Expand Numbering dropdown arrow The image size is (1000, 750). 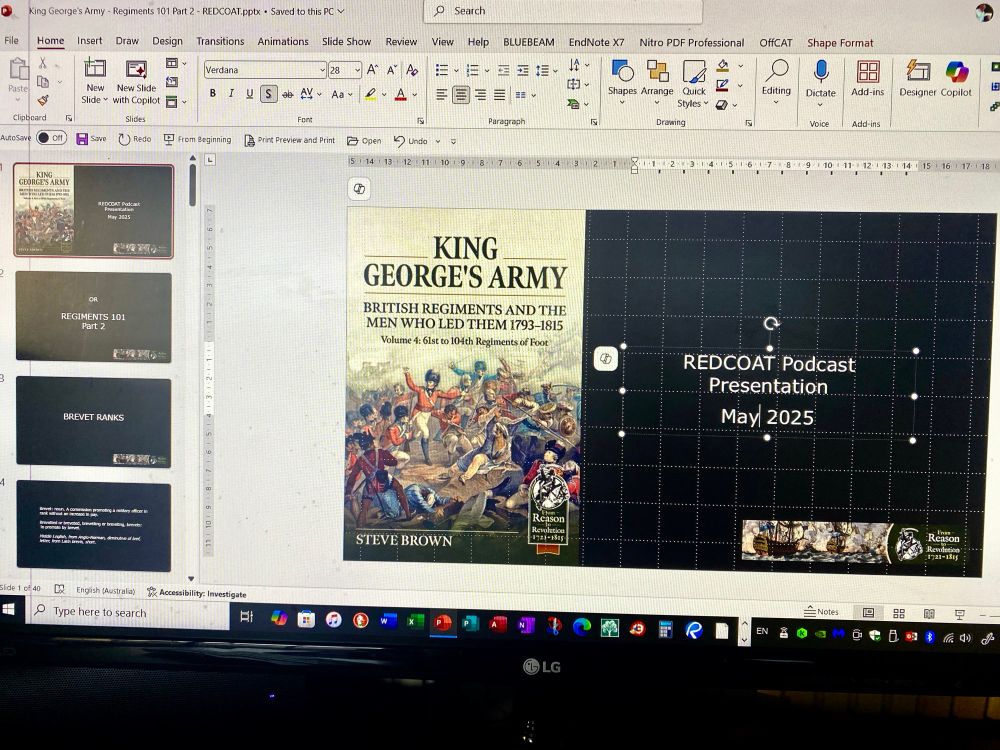pyautogui.click(x=487, y=70)
